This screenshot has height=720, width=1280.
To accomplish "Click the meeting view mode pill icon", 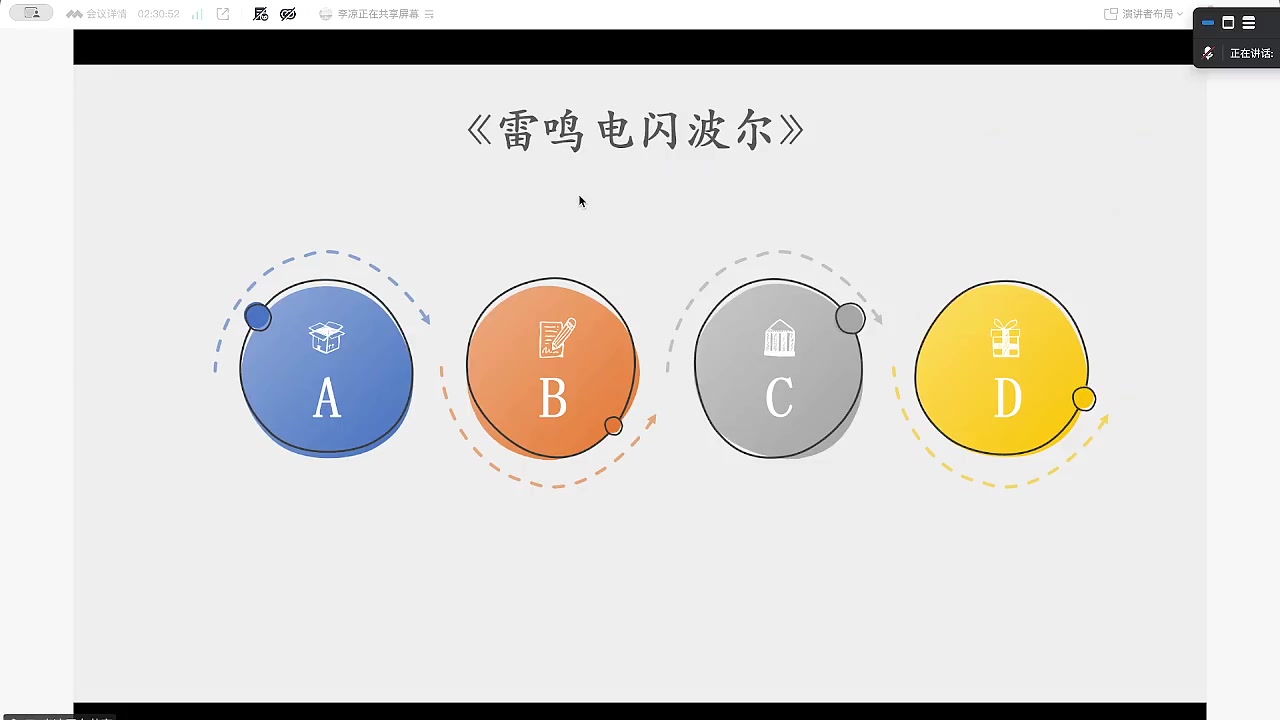I will pyautogui.click(x=31, y=13).
